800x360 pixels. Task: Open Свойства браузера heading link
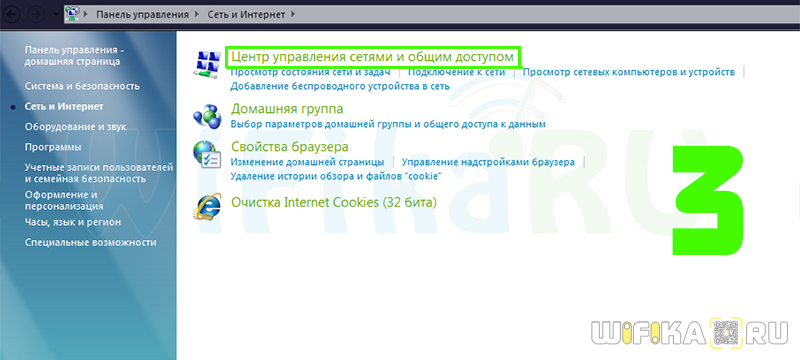coord(290,147)
